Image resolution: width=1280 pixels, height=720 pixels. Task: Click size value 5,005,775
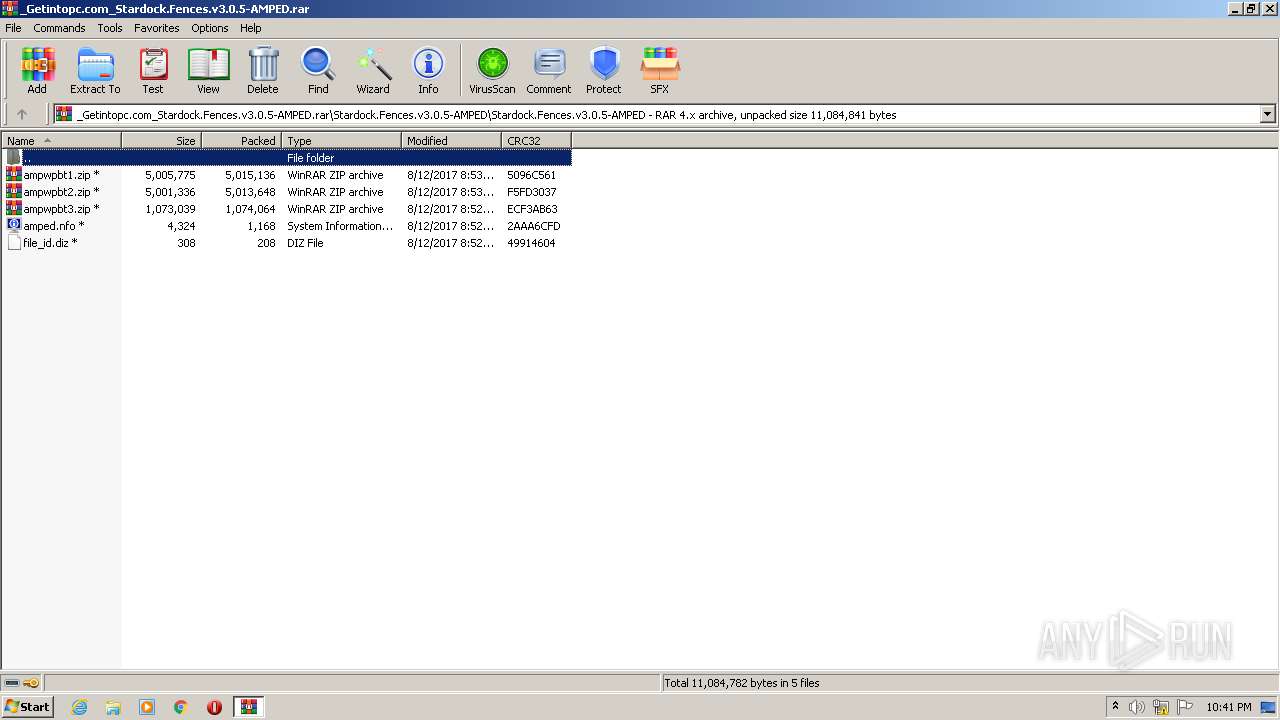(x=170, y=175)
